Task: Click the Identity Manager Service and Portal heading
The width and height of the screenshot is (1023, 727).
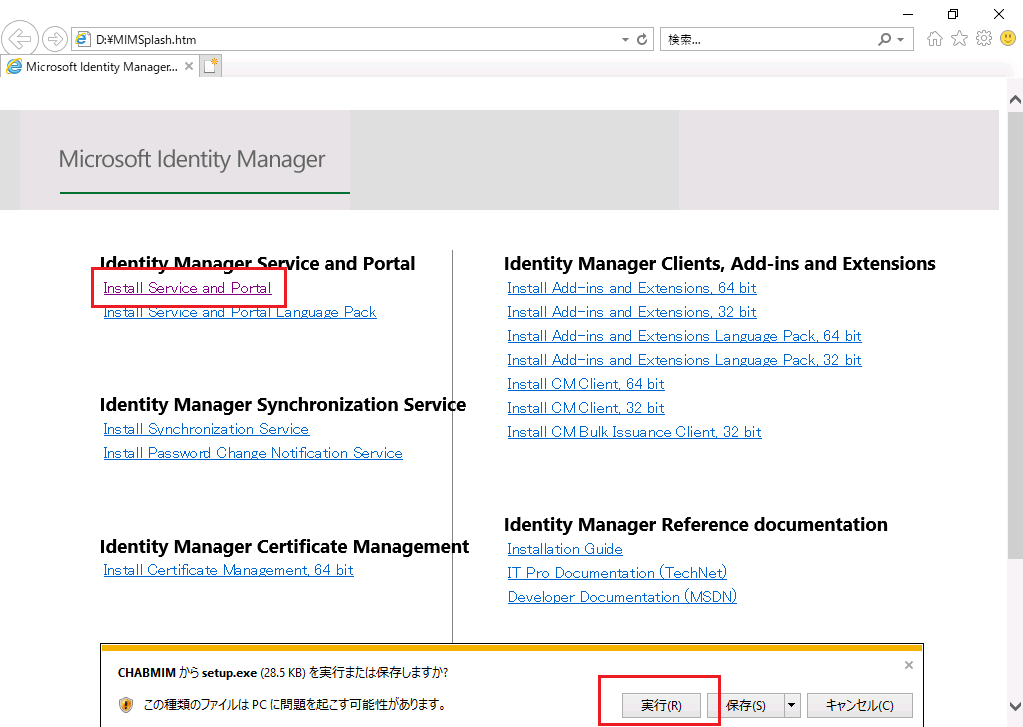Action: (257, 264)
